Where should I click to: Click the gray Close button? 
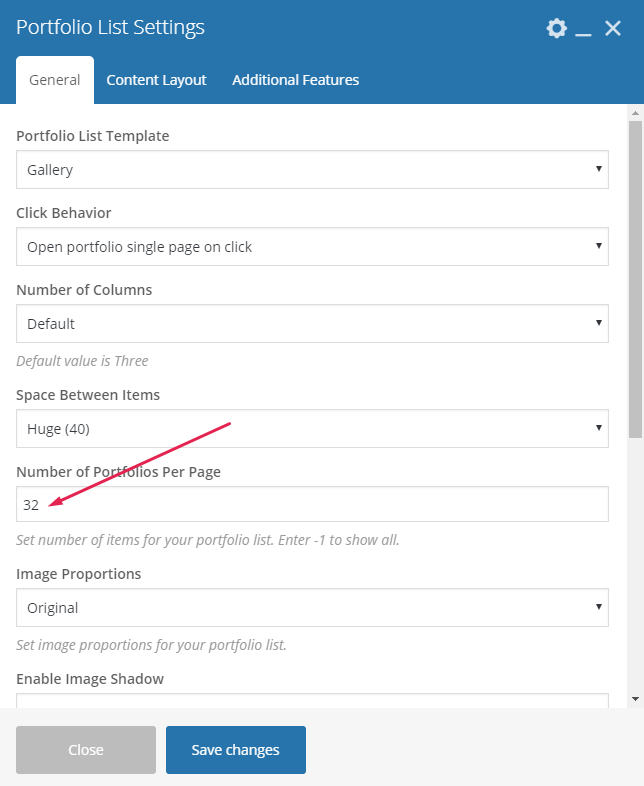pyautogui.click(x=86, y=750)
